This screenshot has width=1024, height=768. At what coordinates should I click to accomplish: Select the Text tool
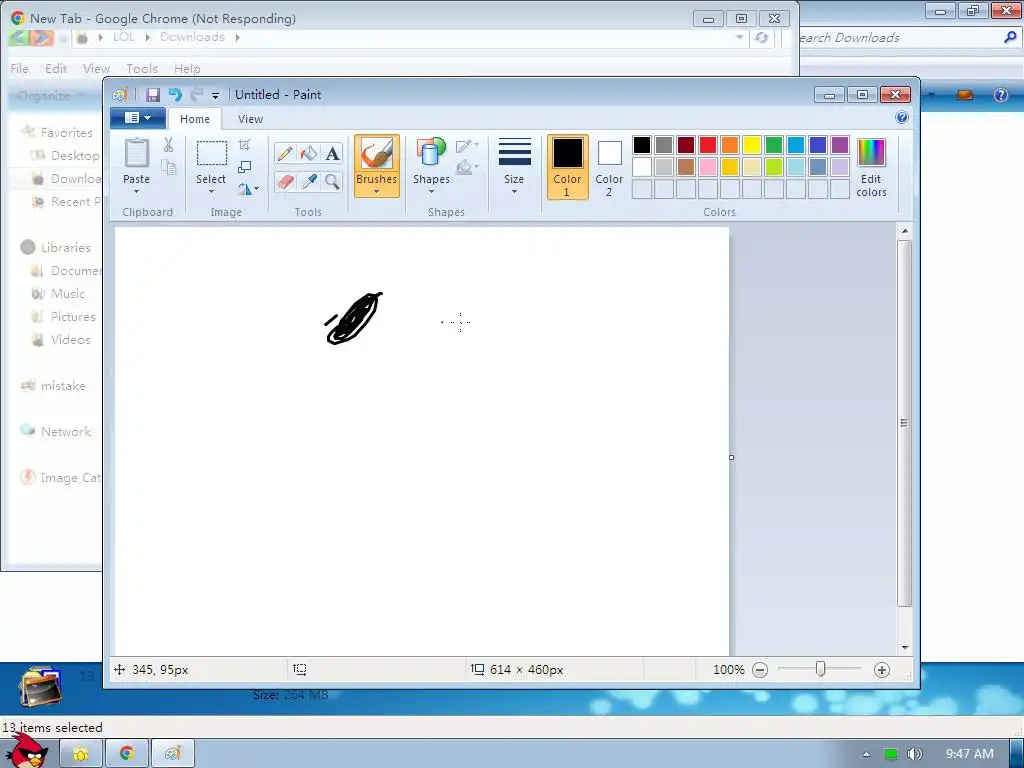point(332,153)
